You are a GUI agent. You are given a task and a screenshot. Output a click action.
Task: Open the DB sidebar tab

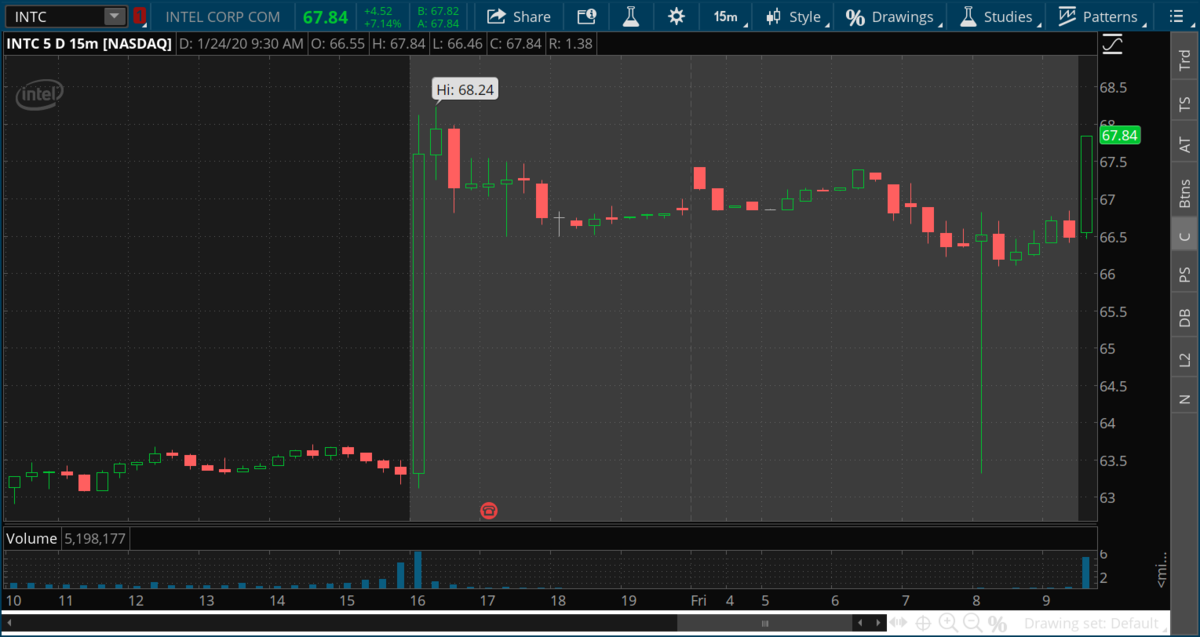pos(1185,318)
